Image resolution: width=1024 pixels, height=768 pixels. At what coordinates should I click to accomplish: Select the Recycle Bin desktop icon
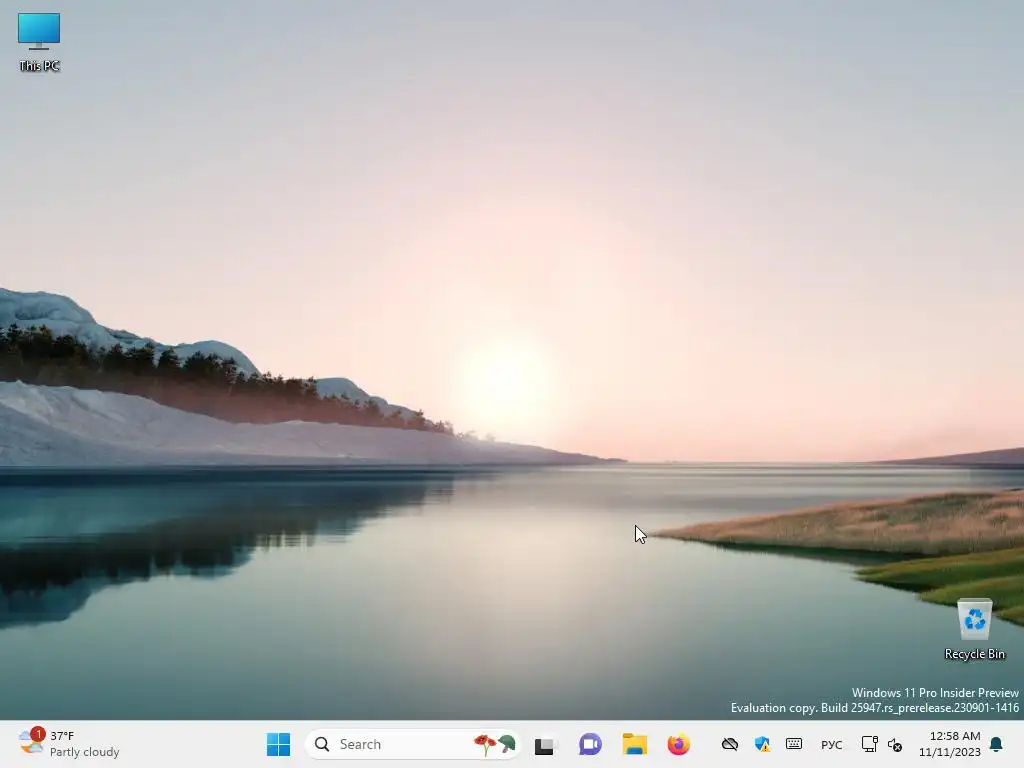pyautogui.click(x=974, y=629)
